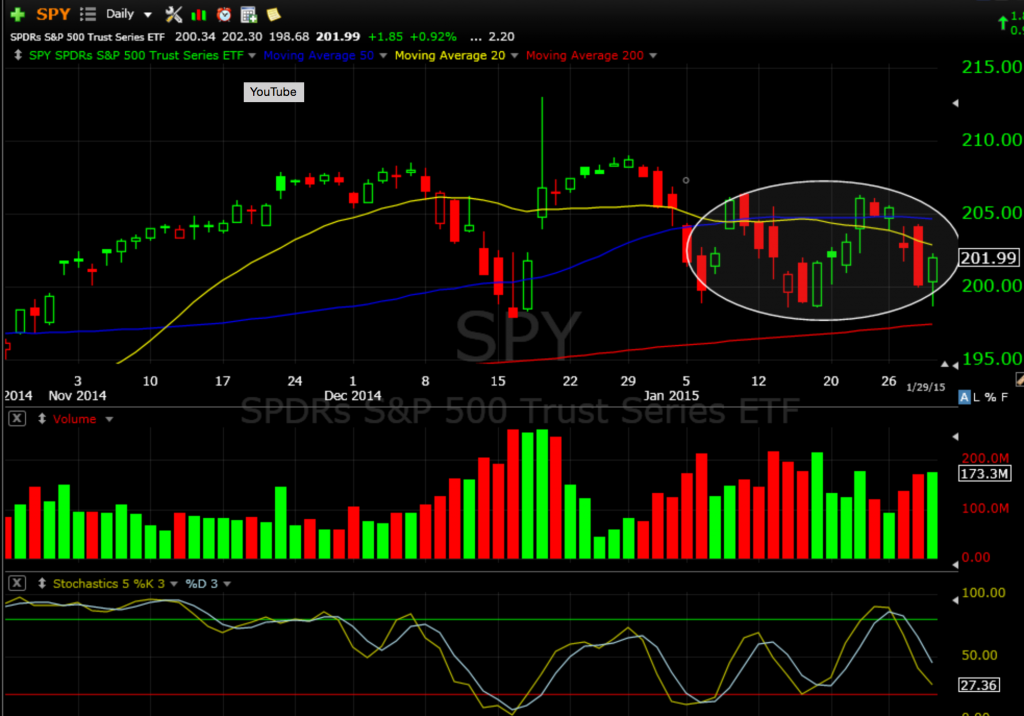Open the watchlist list icon beside SPY
This screenshot has width=1024, height=716.
pos(88,14)
